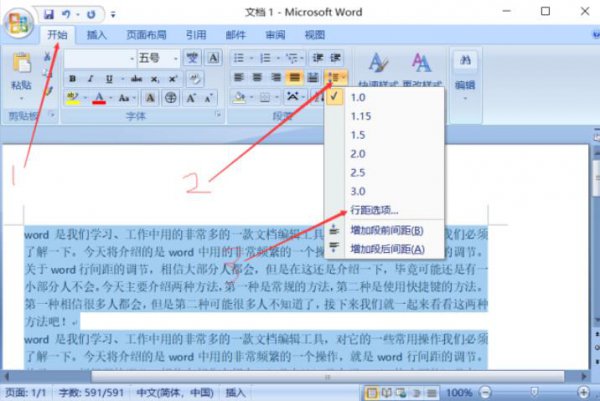Image resolution: width=600 pixels, height=401 pixels.
Task: Open the 字体 dialog launcher
Action: pyautogui.click(x=218, y=114)
